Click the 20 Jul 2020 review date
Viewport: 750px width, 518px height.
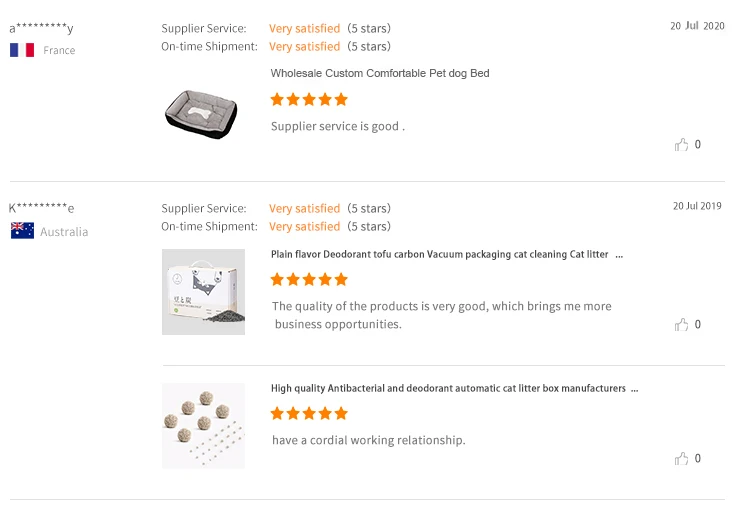697,26
